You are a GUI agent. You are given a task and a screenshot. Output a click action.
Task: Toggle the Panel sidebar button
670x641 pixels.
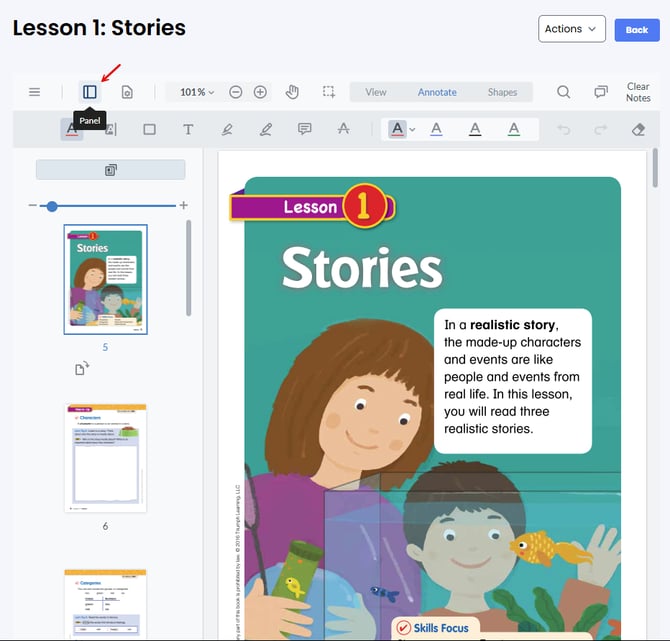tap(90, 92)
